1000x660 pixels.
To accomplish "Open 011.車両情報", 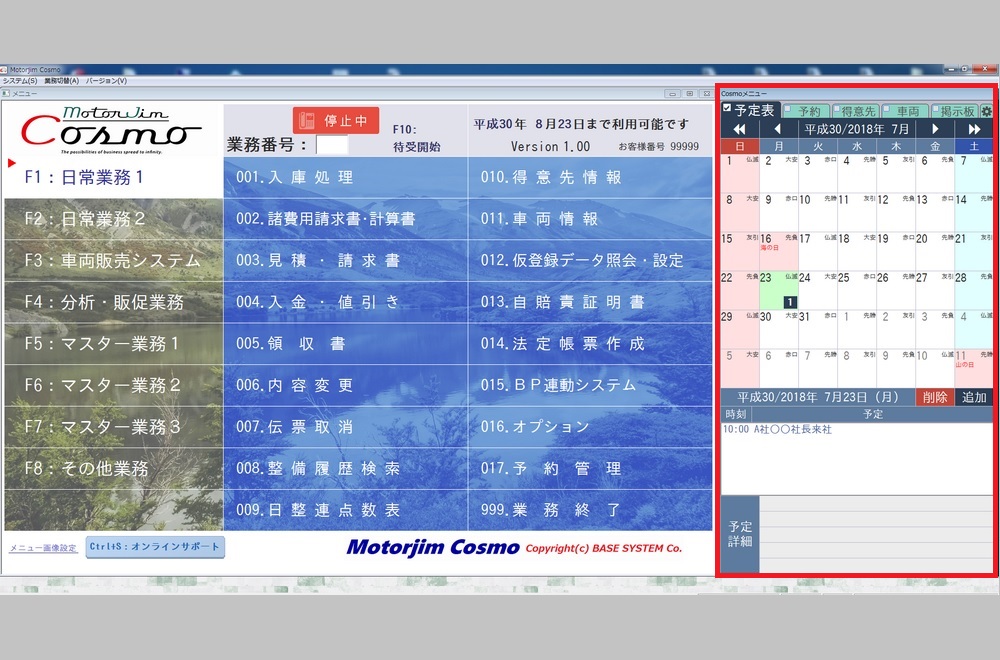I will click(x=591, y=219).
